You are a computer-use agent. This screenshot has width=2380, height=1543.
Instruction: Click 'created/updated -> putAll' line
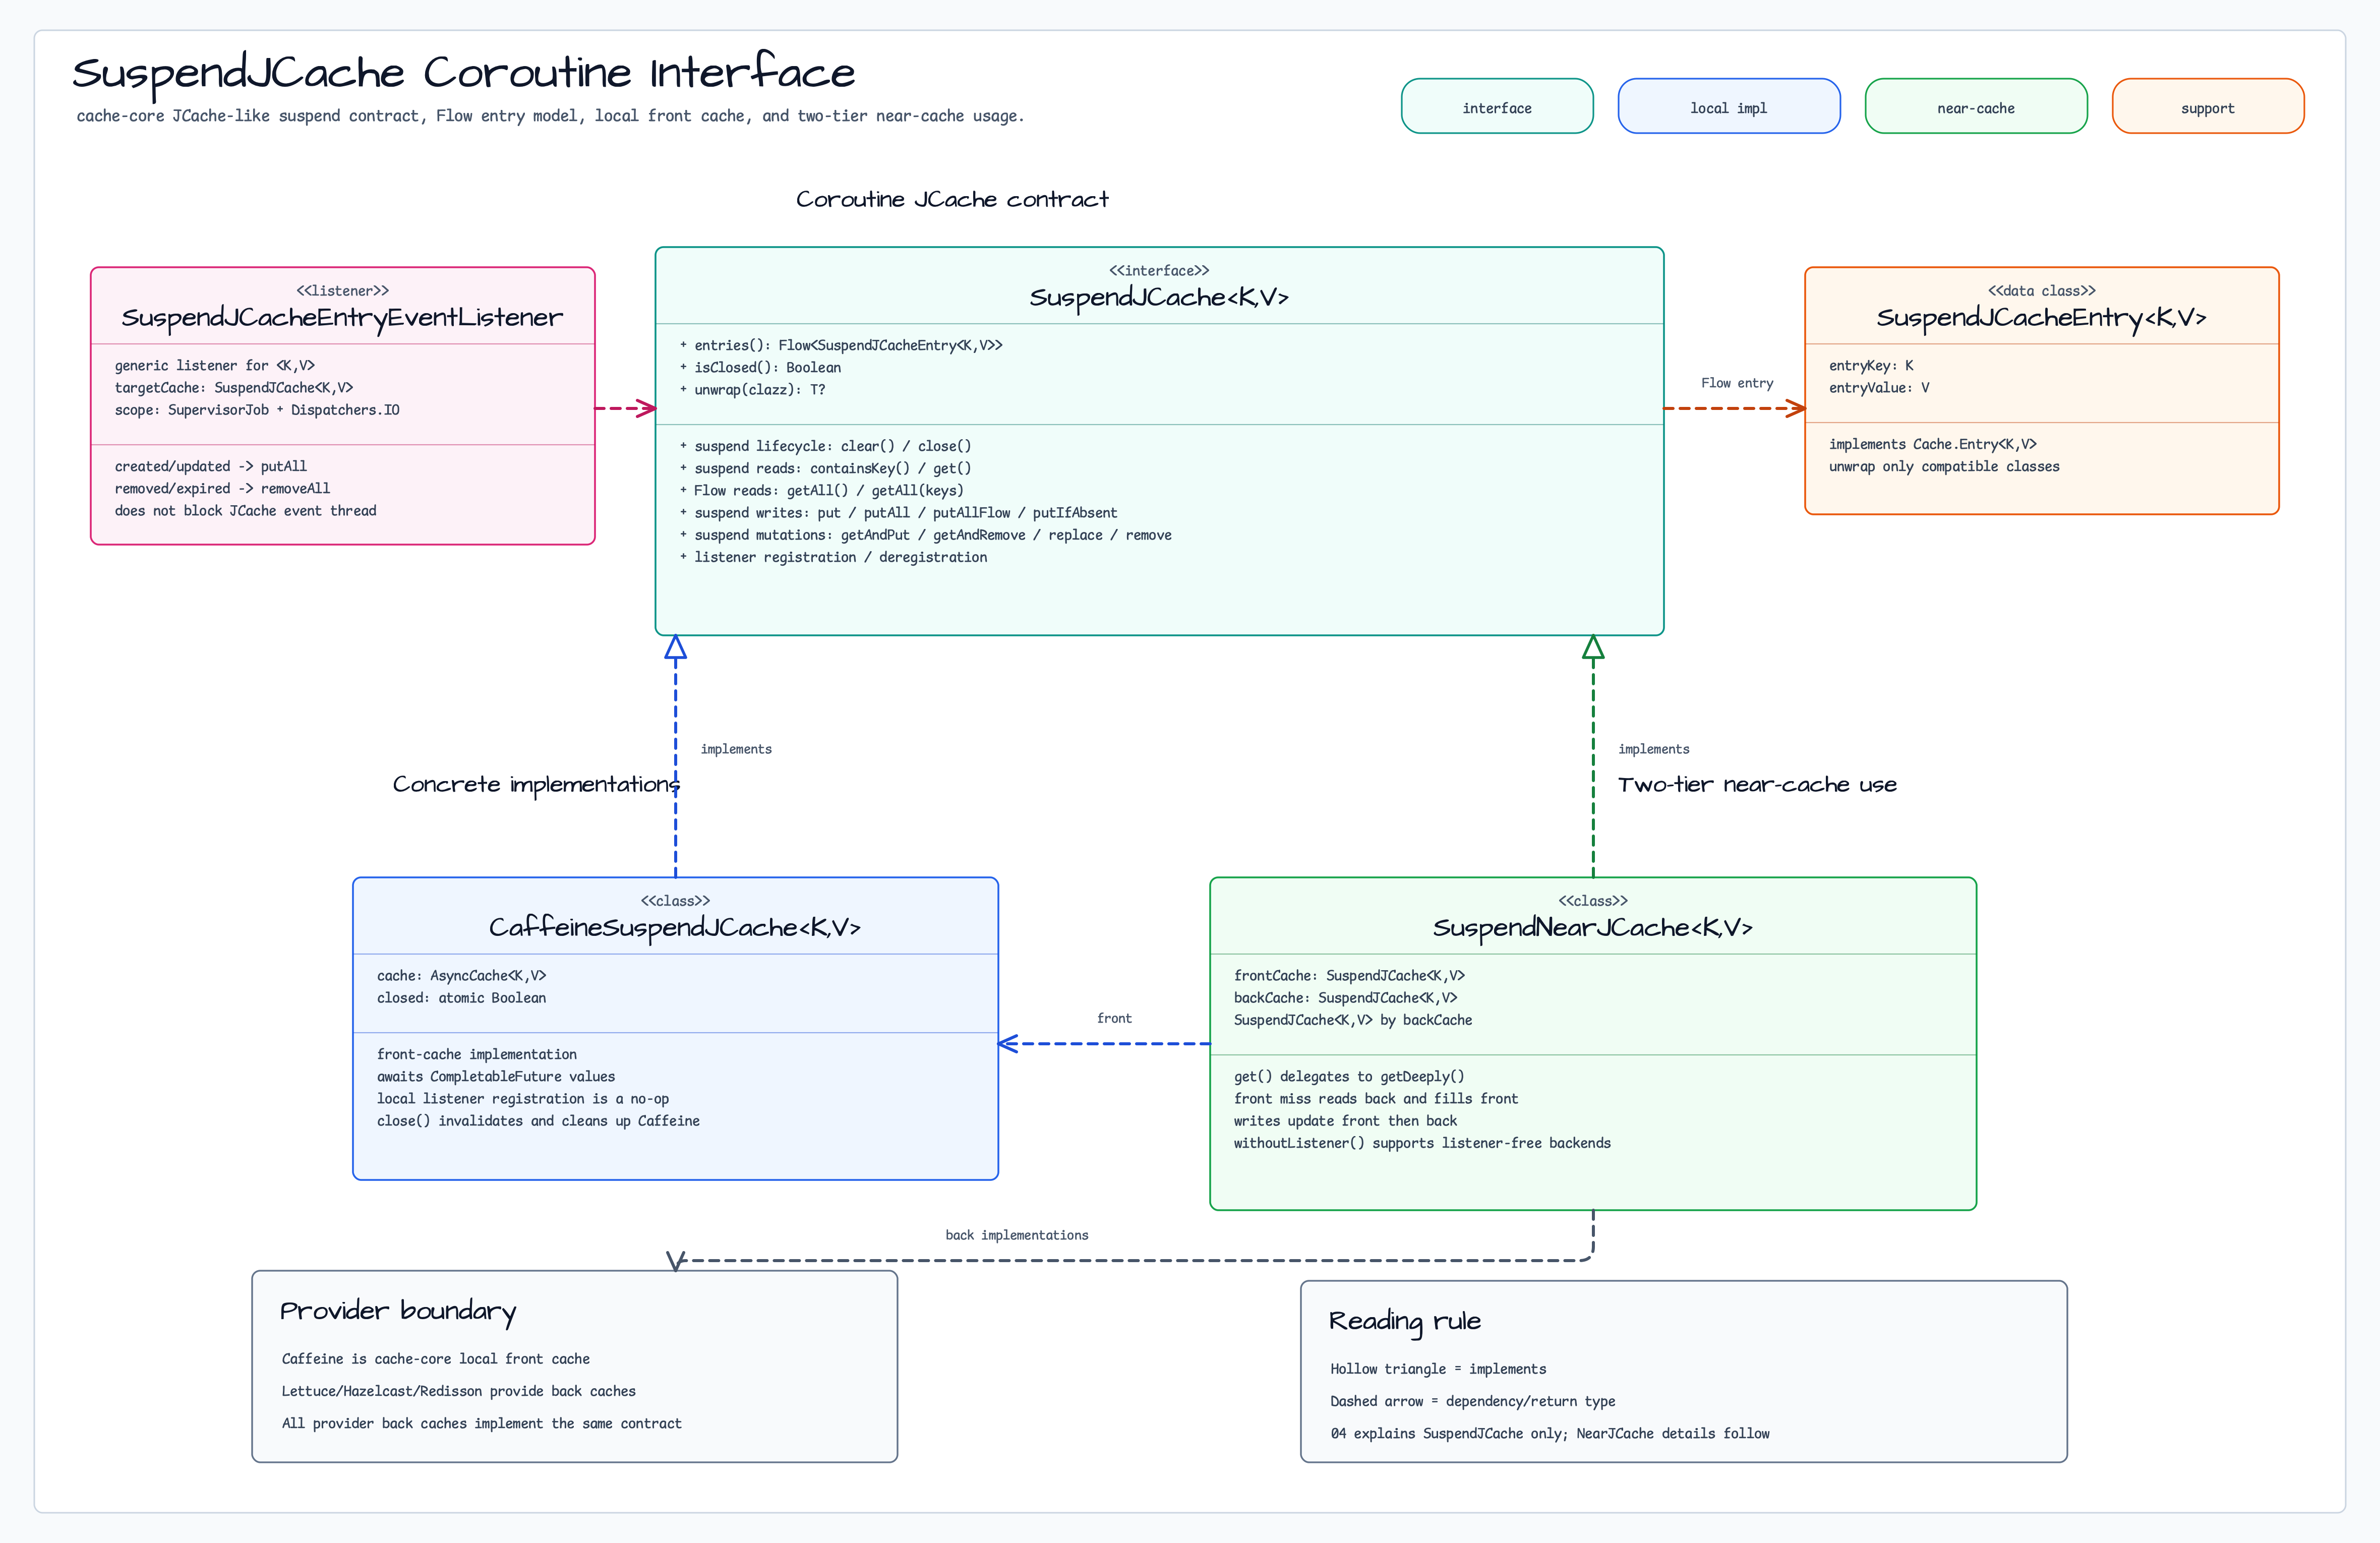pyautogui.click(x=211, y=466)
